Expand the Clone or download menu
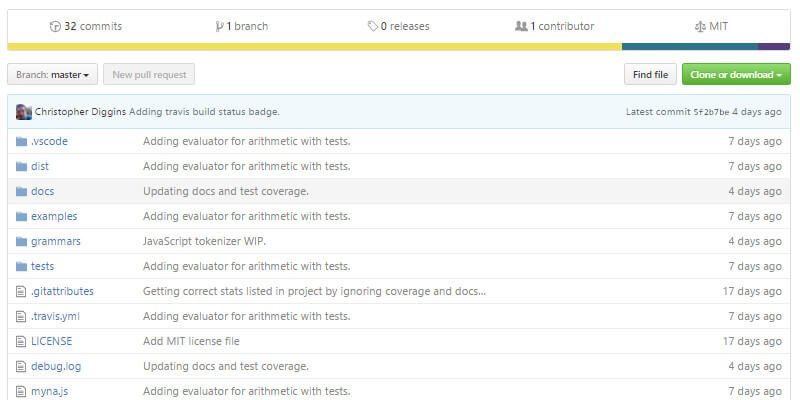The height and width of the screenshot is (400, 800). 736,75
